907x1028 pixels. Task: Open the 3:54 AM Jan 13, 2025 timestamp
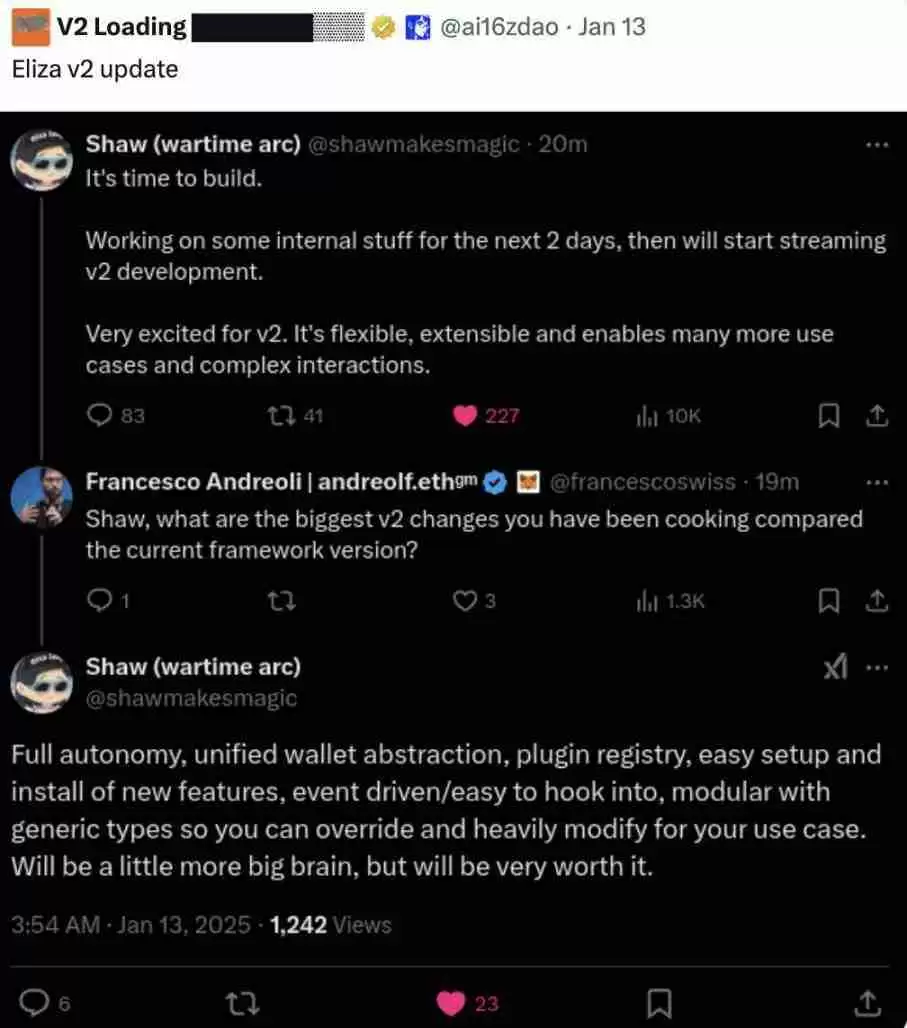130,925
